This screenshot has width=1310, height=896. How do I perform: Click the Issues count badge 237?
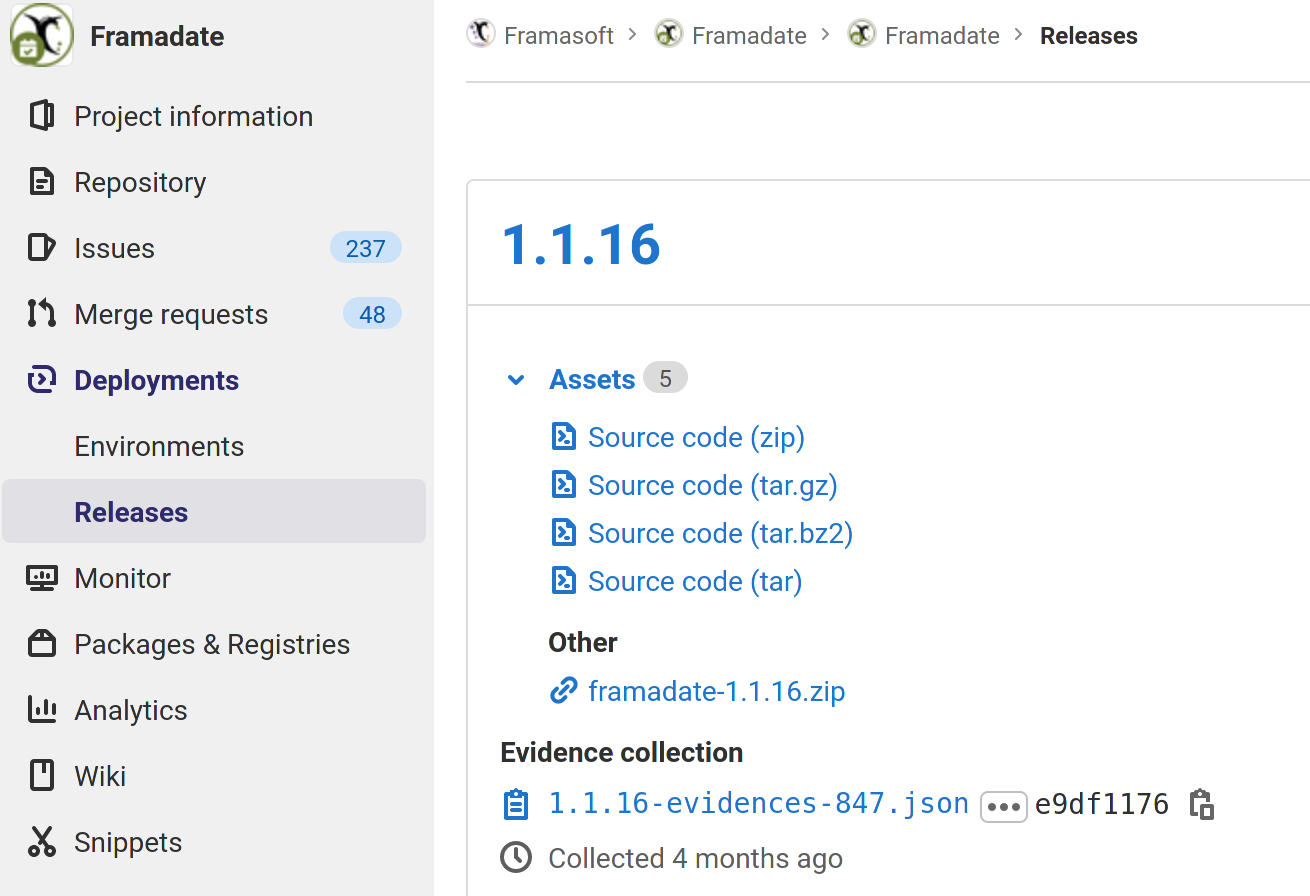coord(365,248)
